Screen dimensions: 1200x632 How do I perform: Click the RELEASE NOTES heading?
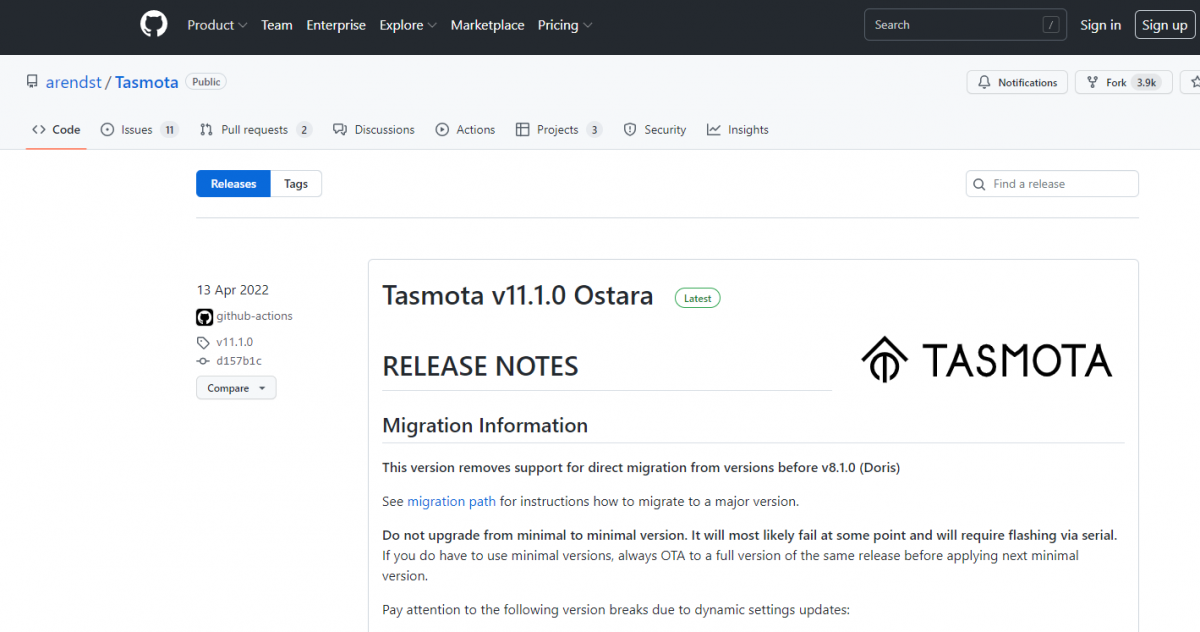[480, 366]
